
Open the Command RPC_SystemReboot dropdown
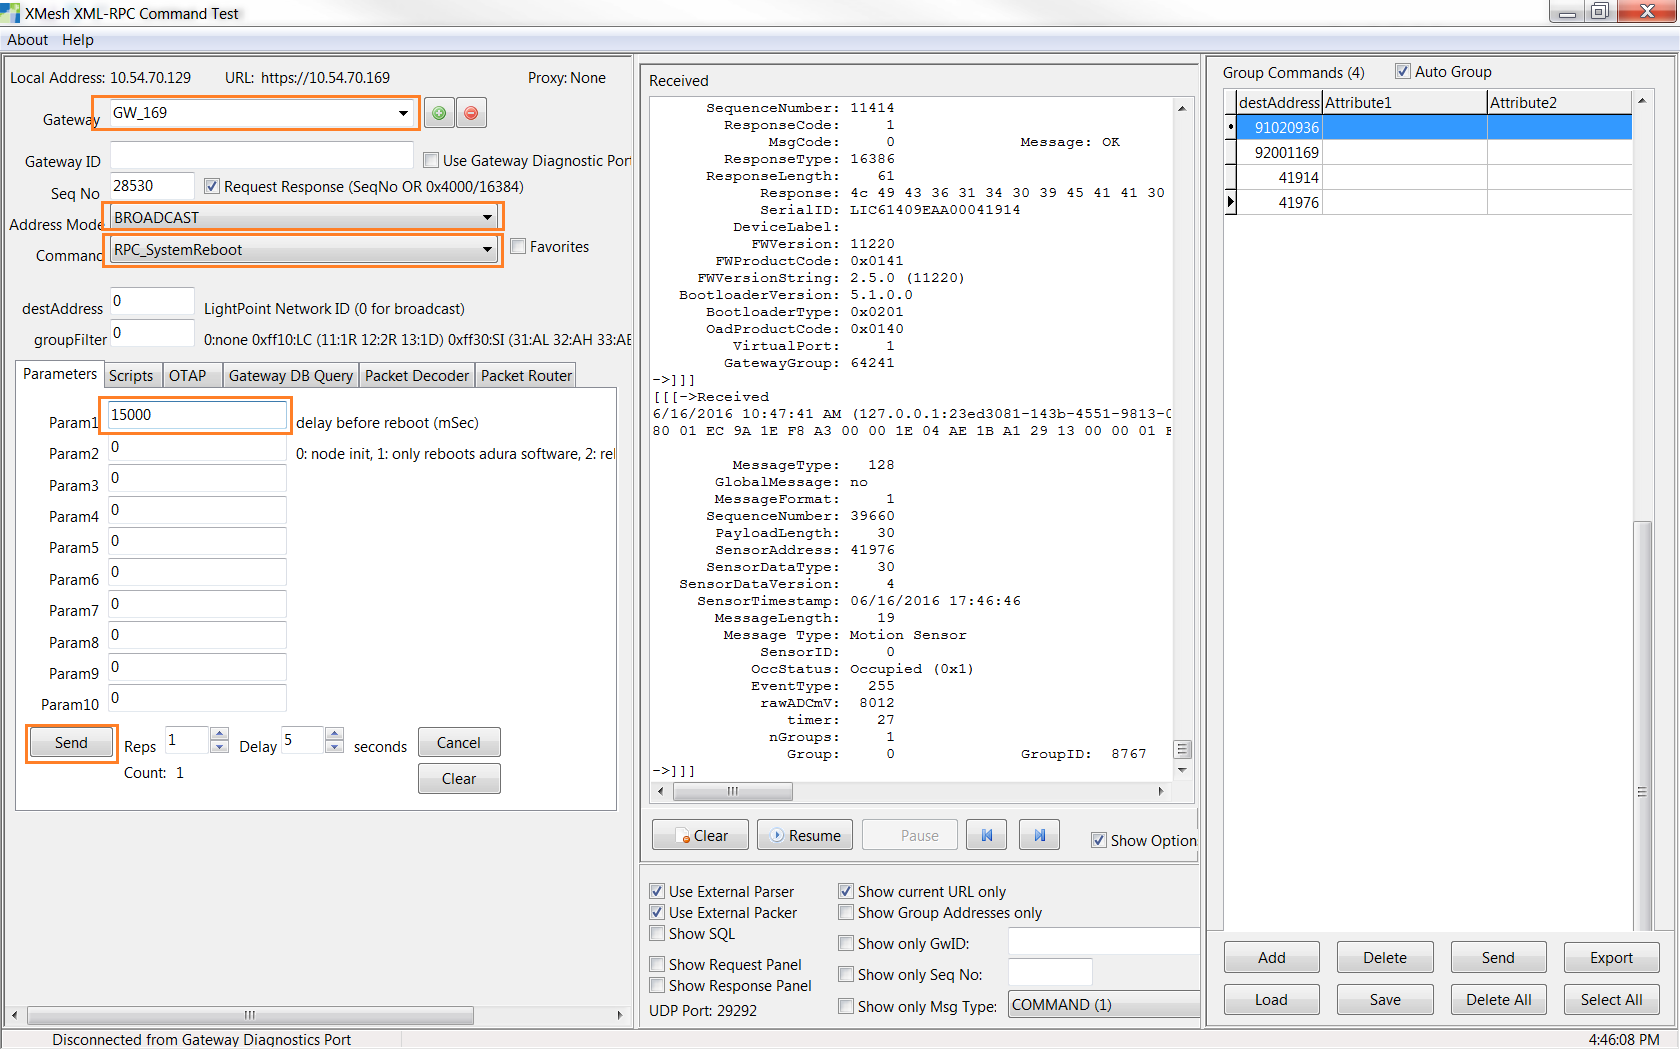(x=487, y=249)
